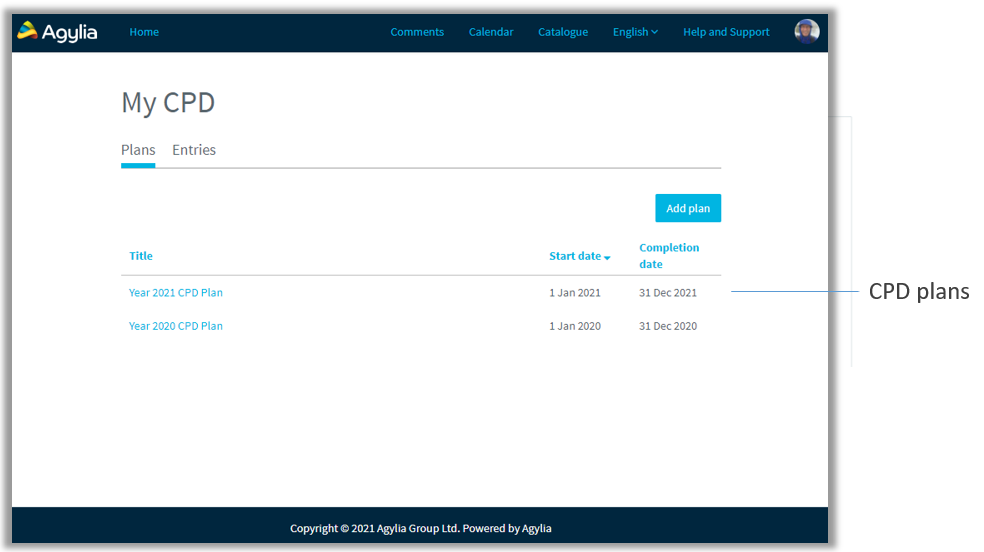Click the completion date 31 Dec 2021
984x552 pixels.
coord(668,293)
